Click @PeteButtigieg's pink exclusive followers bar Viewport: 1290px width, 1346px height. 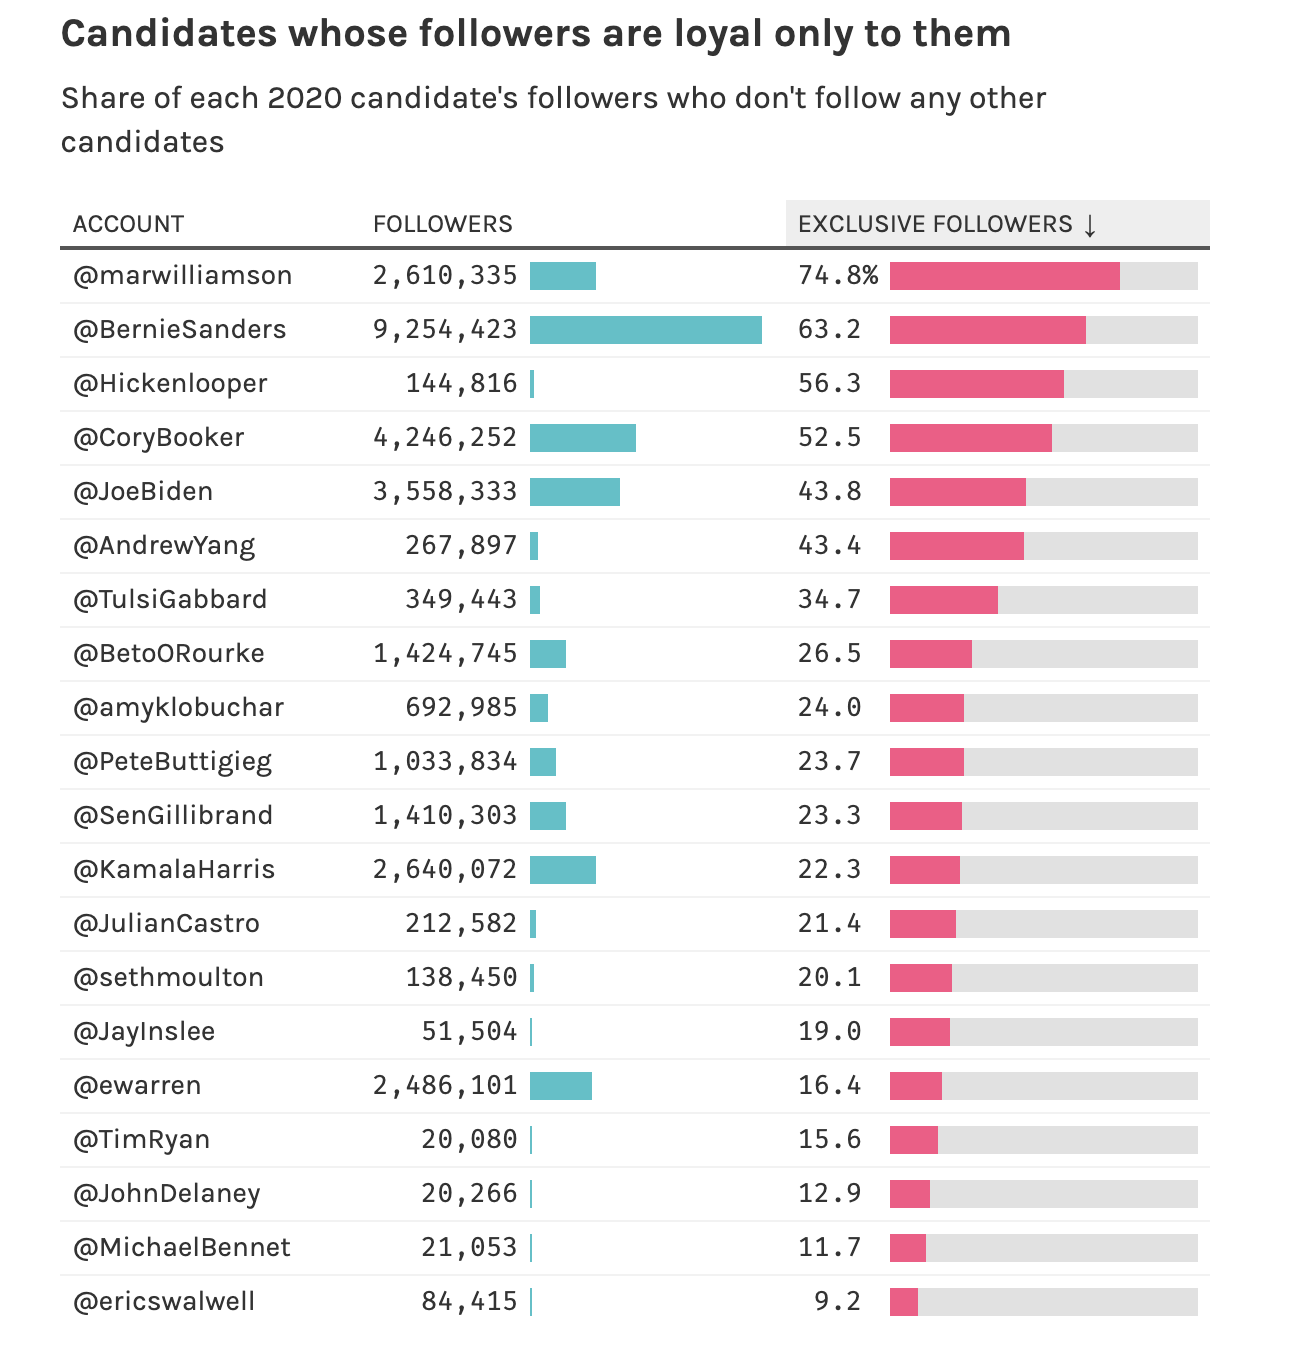pyautogui.click(x=927, y=762)
